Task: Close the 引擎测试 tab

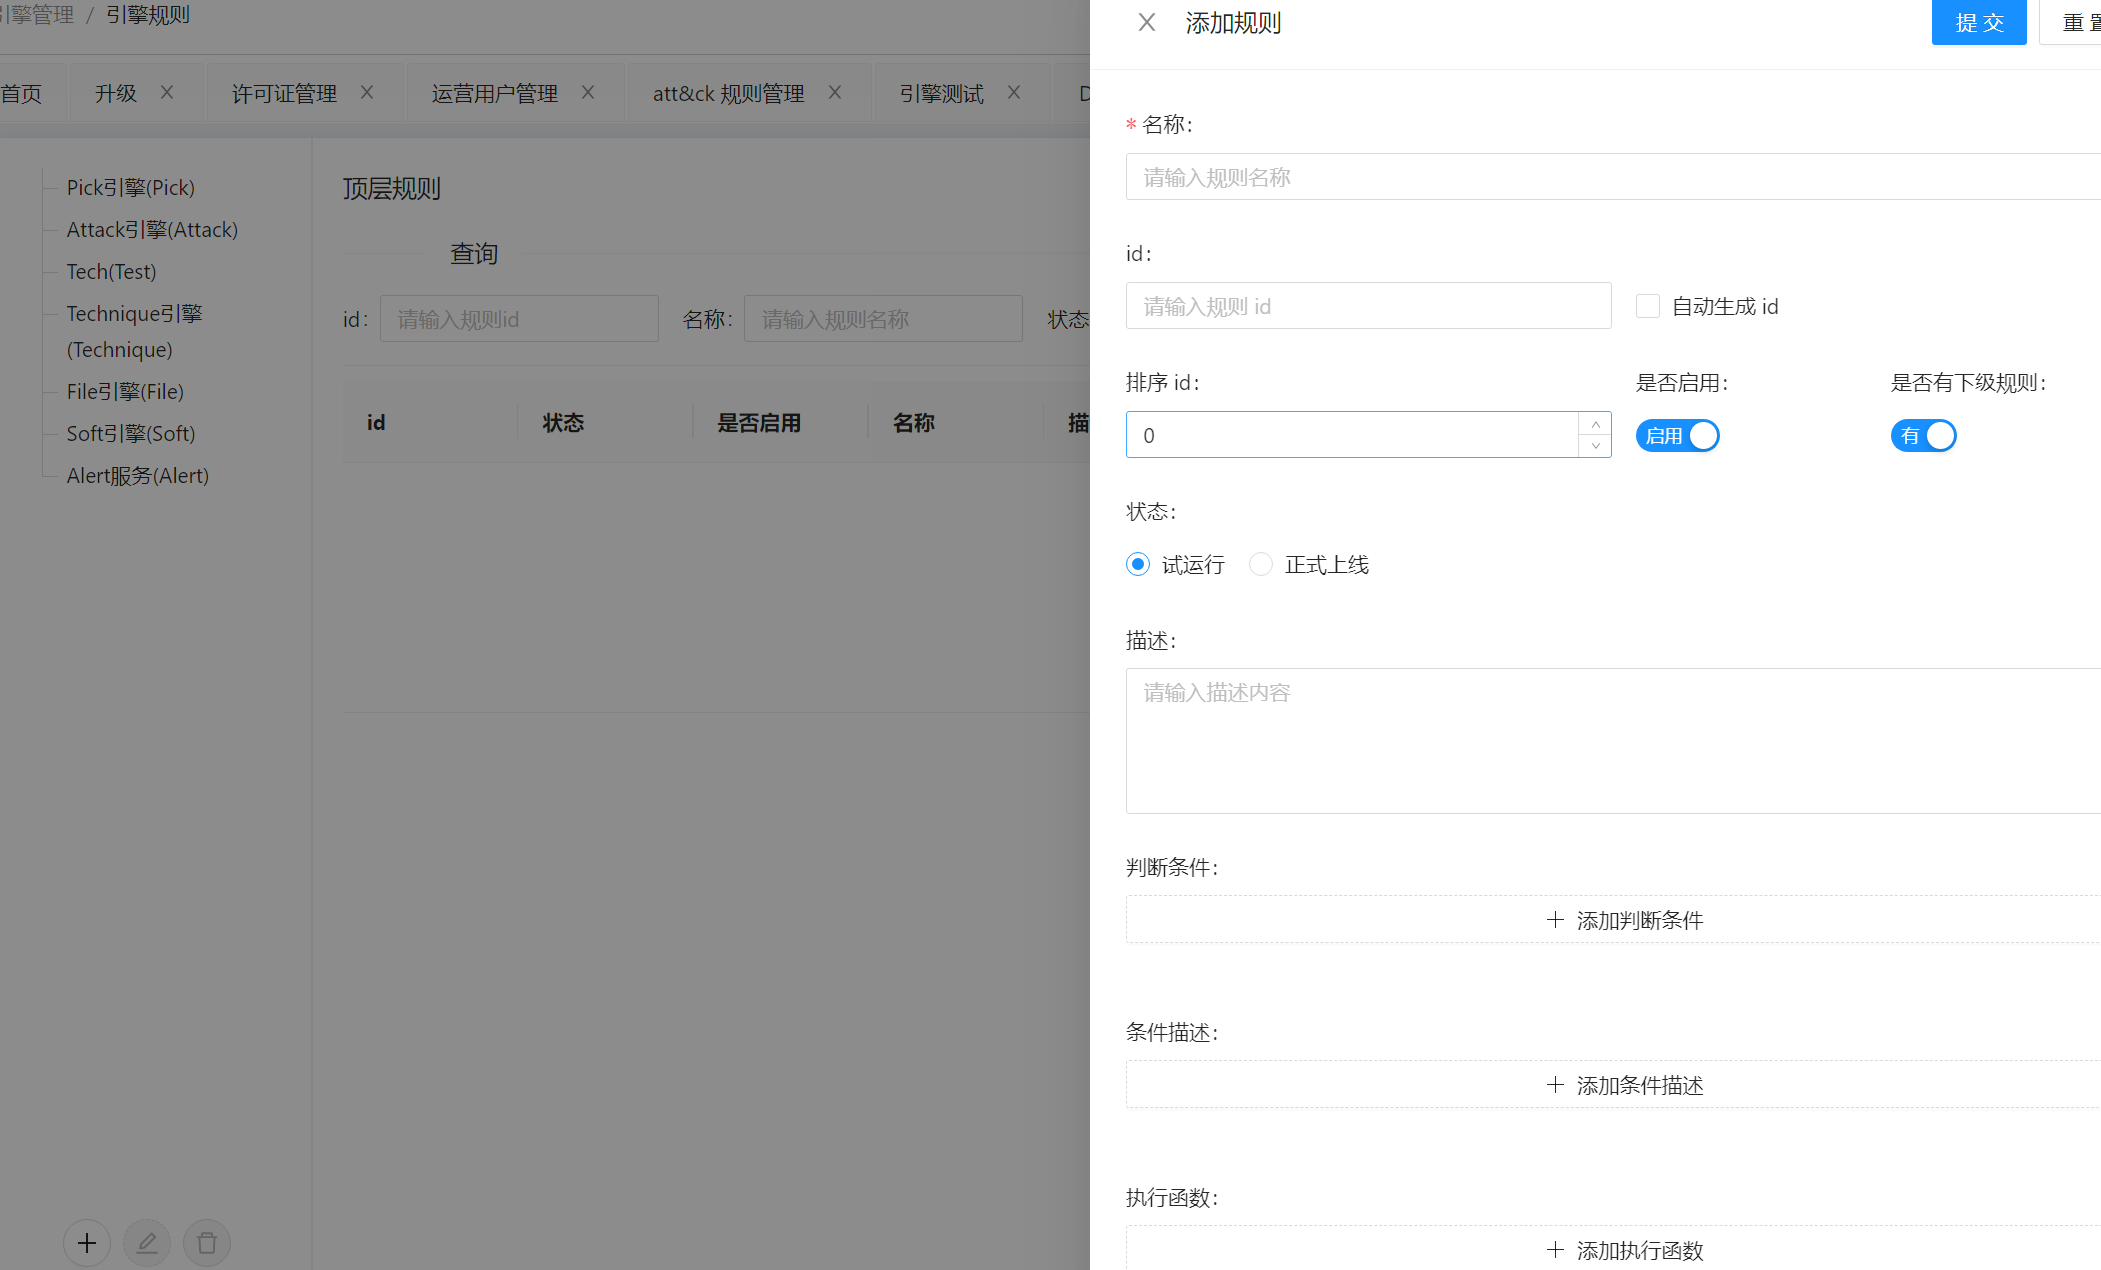Action: pyautogui.click(x=1014, y=92)
